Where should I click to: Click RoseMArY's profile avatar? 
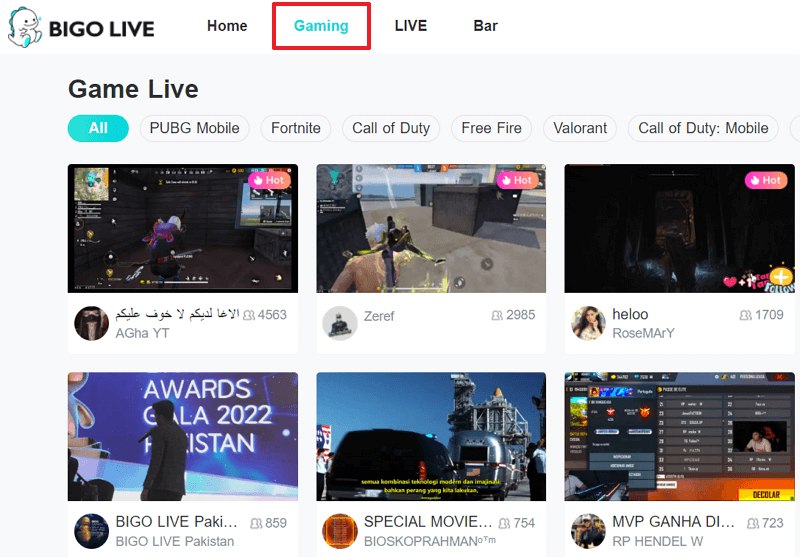point(588,323)
